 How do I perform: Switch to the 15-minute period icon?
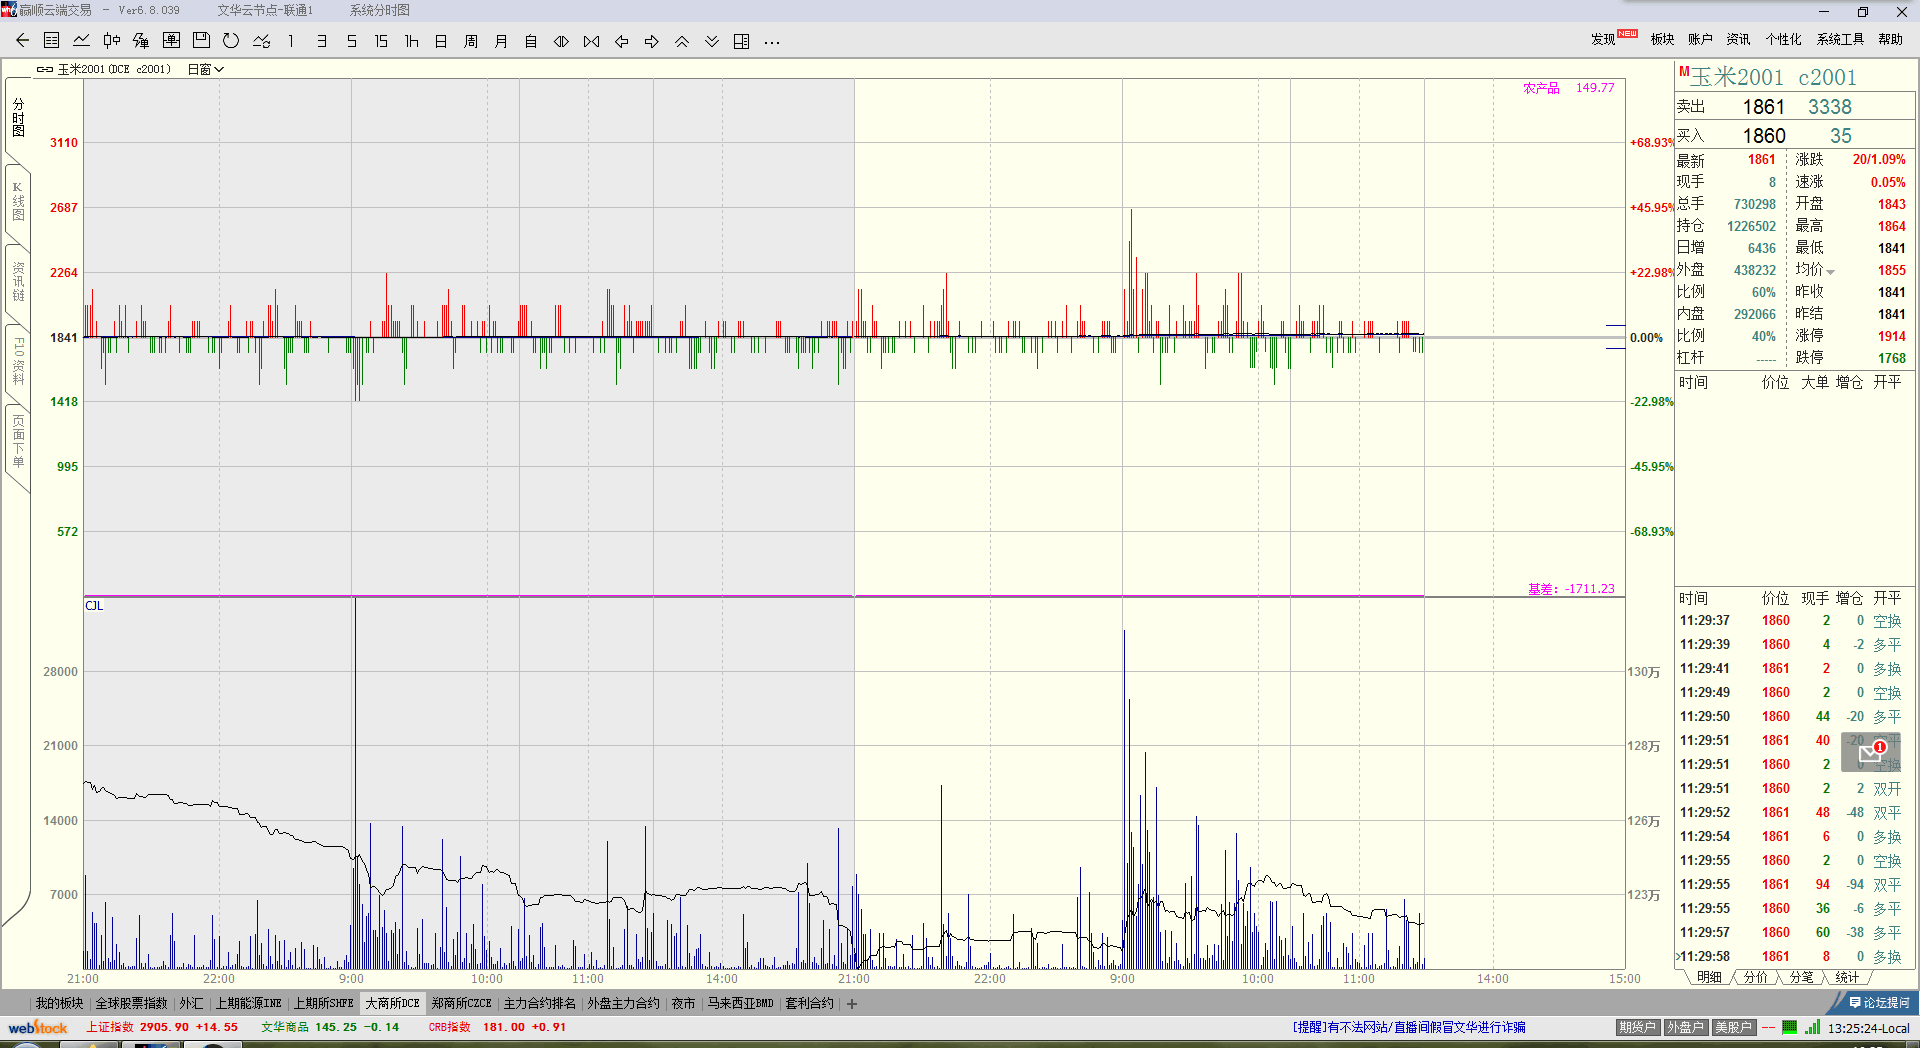[381, 41]
